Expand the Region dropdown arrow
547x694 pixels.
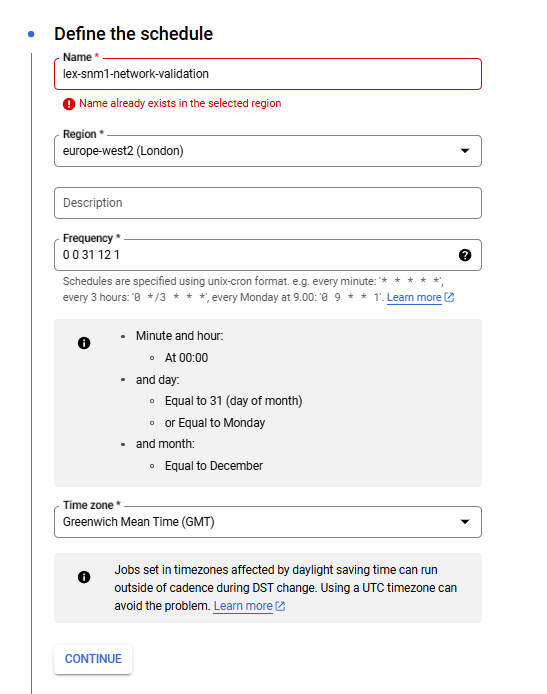465,151
